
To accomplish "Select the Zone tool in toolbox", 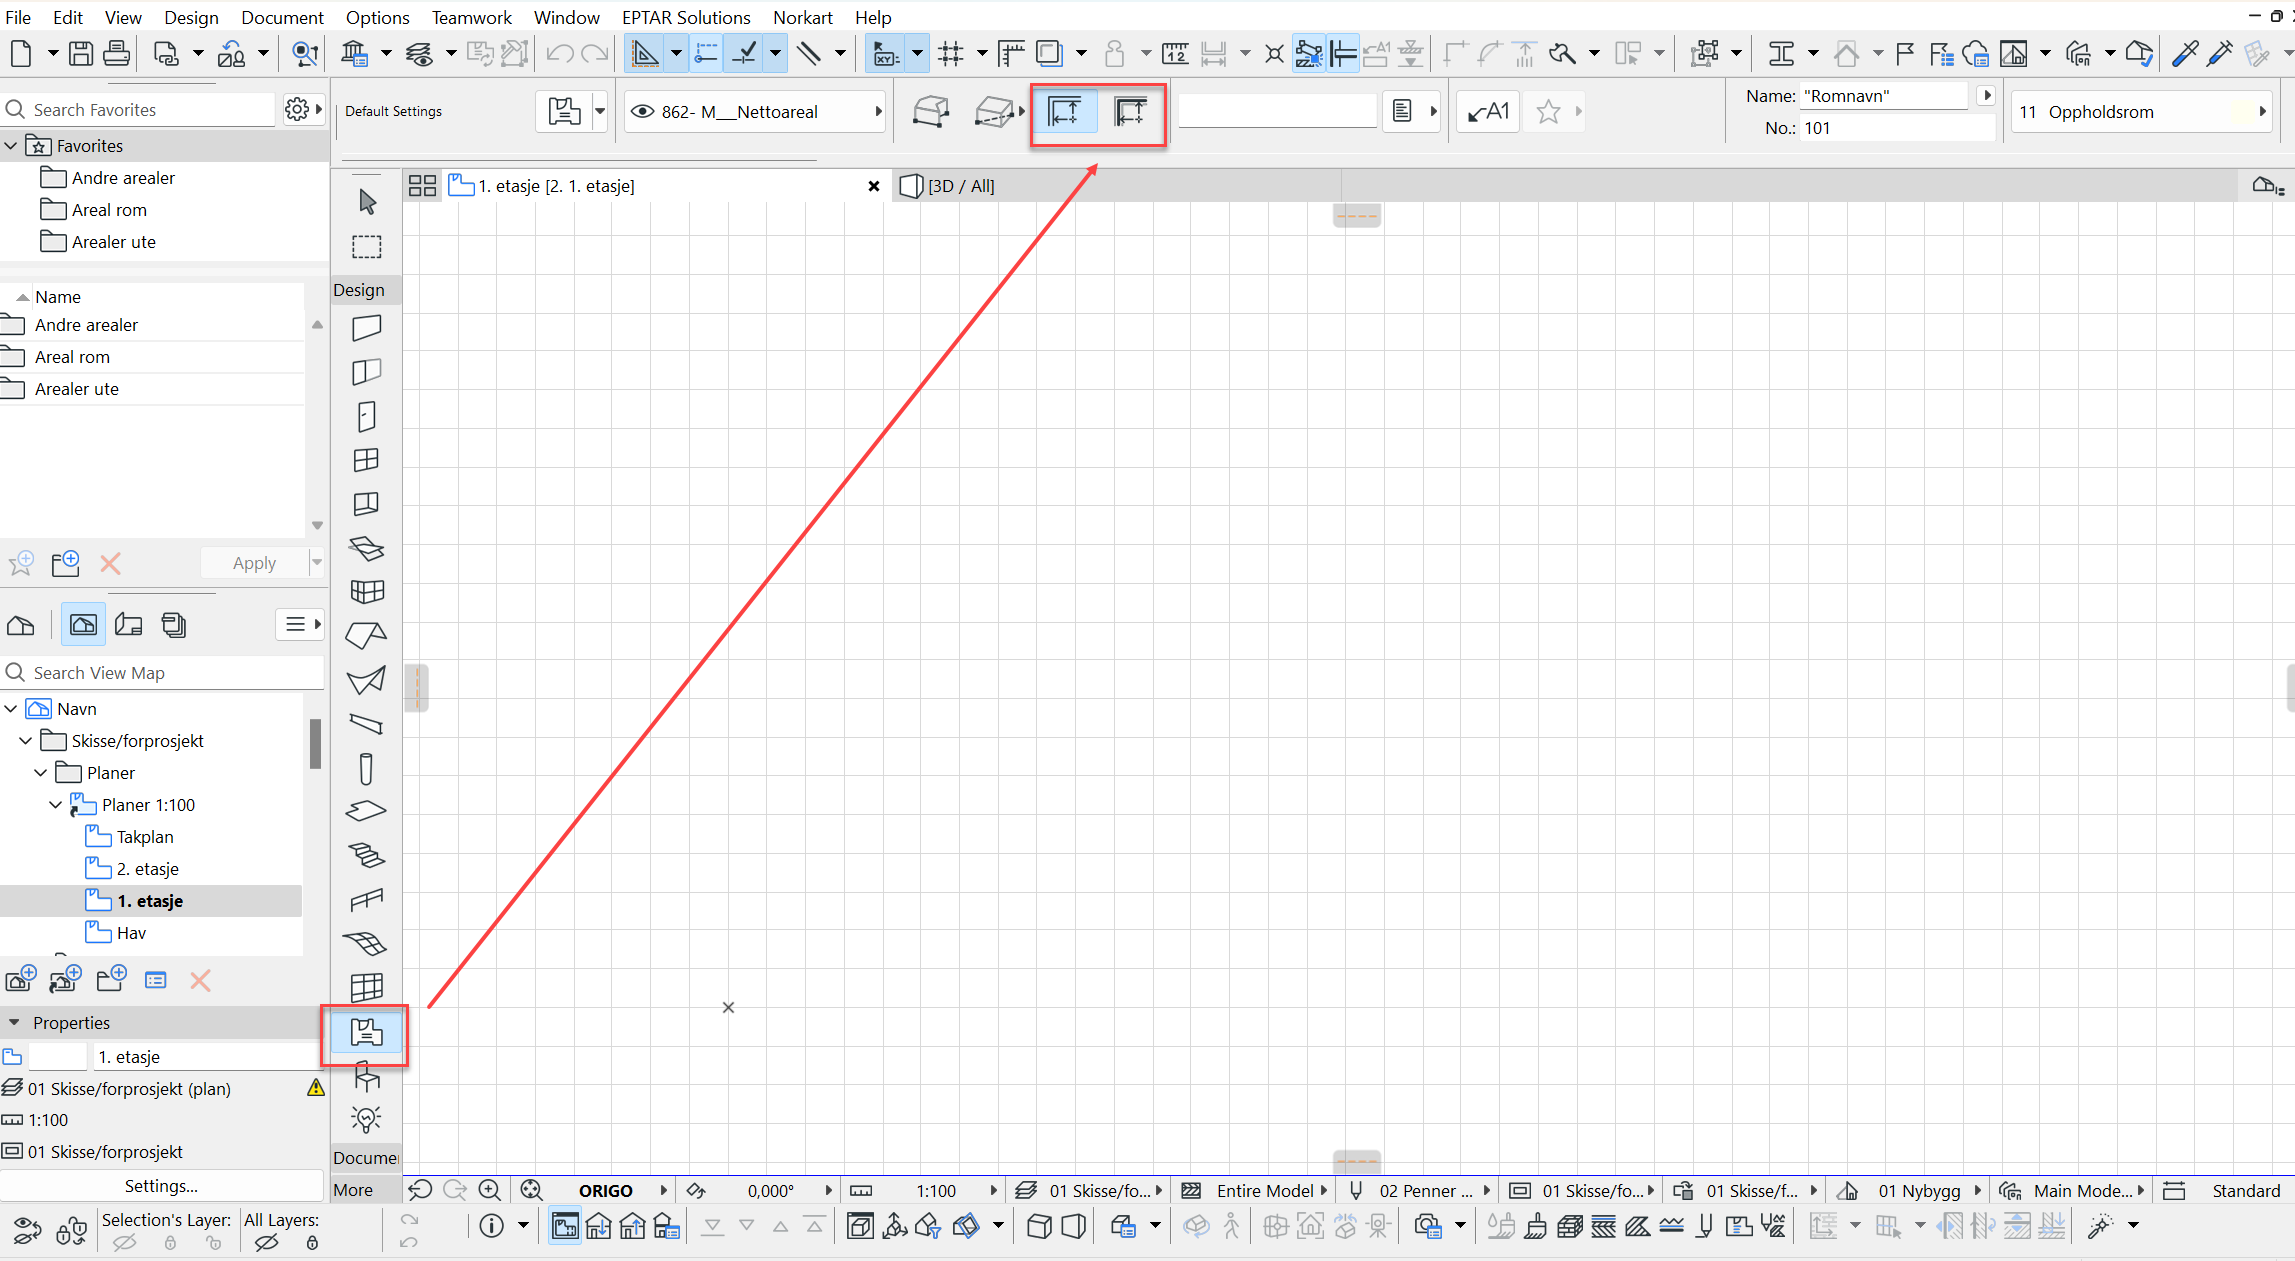I will point(366,1033).
